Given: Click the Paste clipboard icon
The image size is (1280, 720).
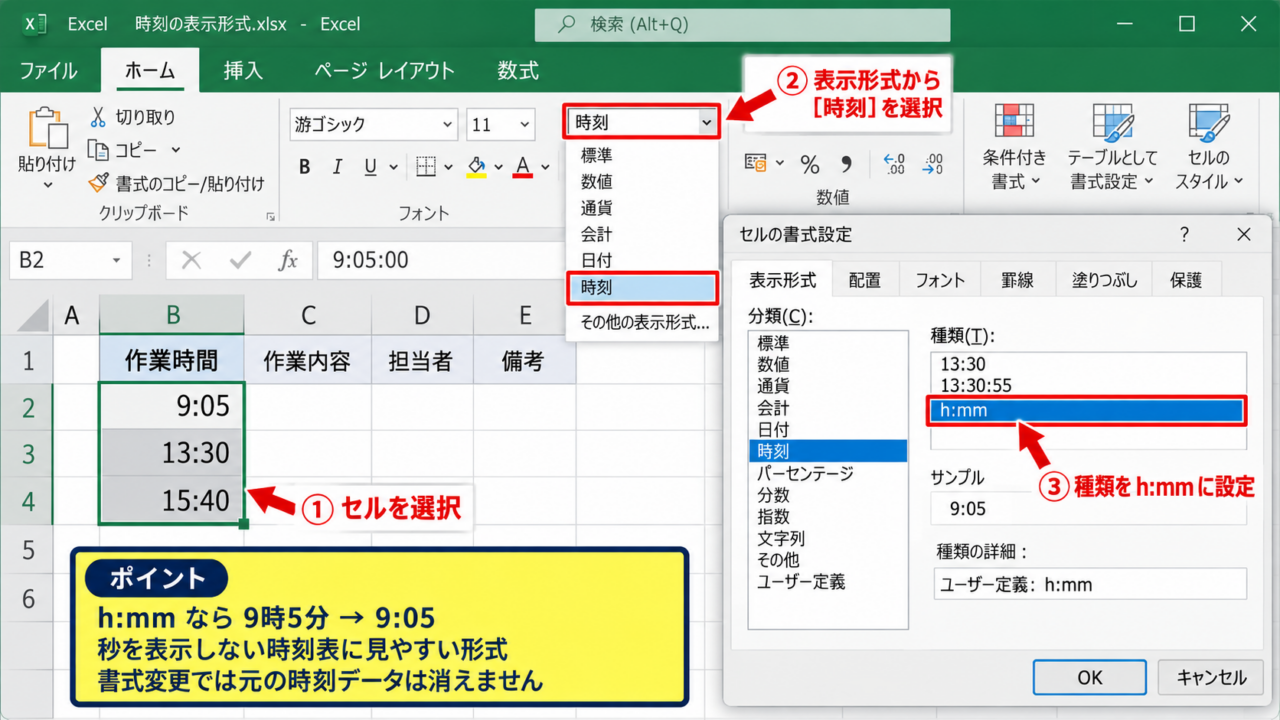Looking at the screenshot, I should click(46, 128).
